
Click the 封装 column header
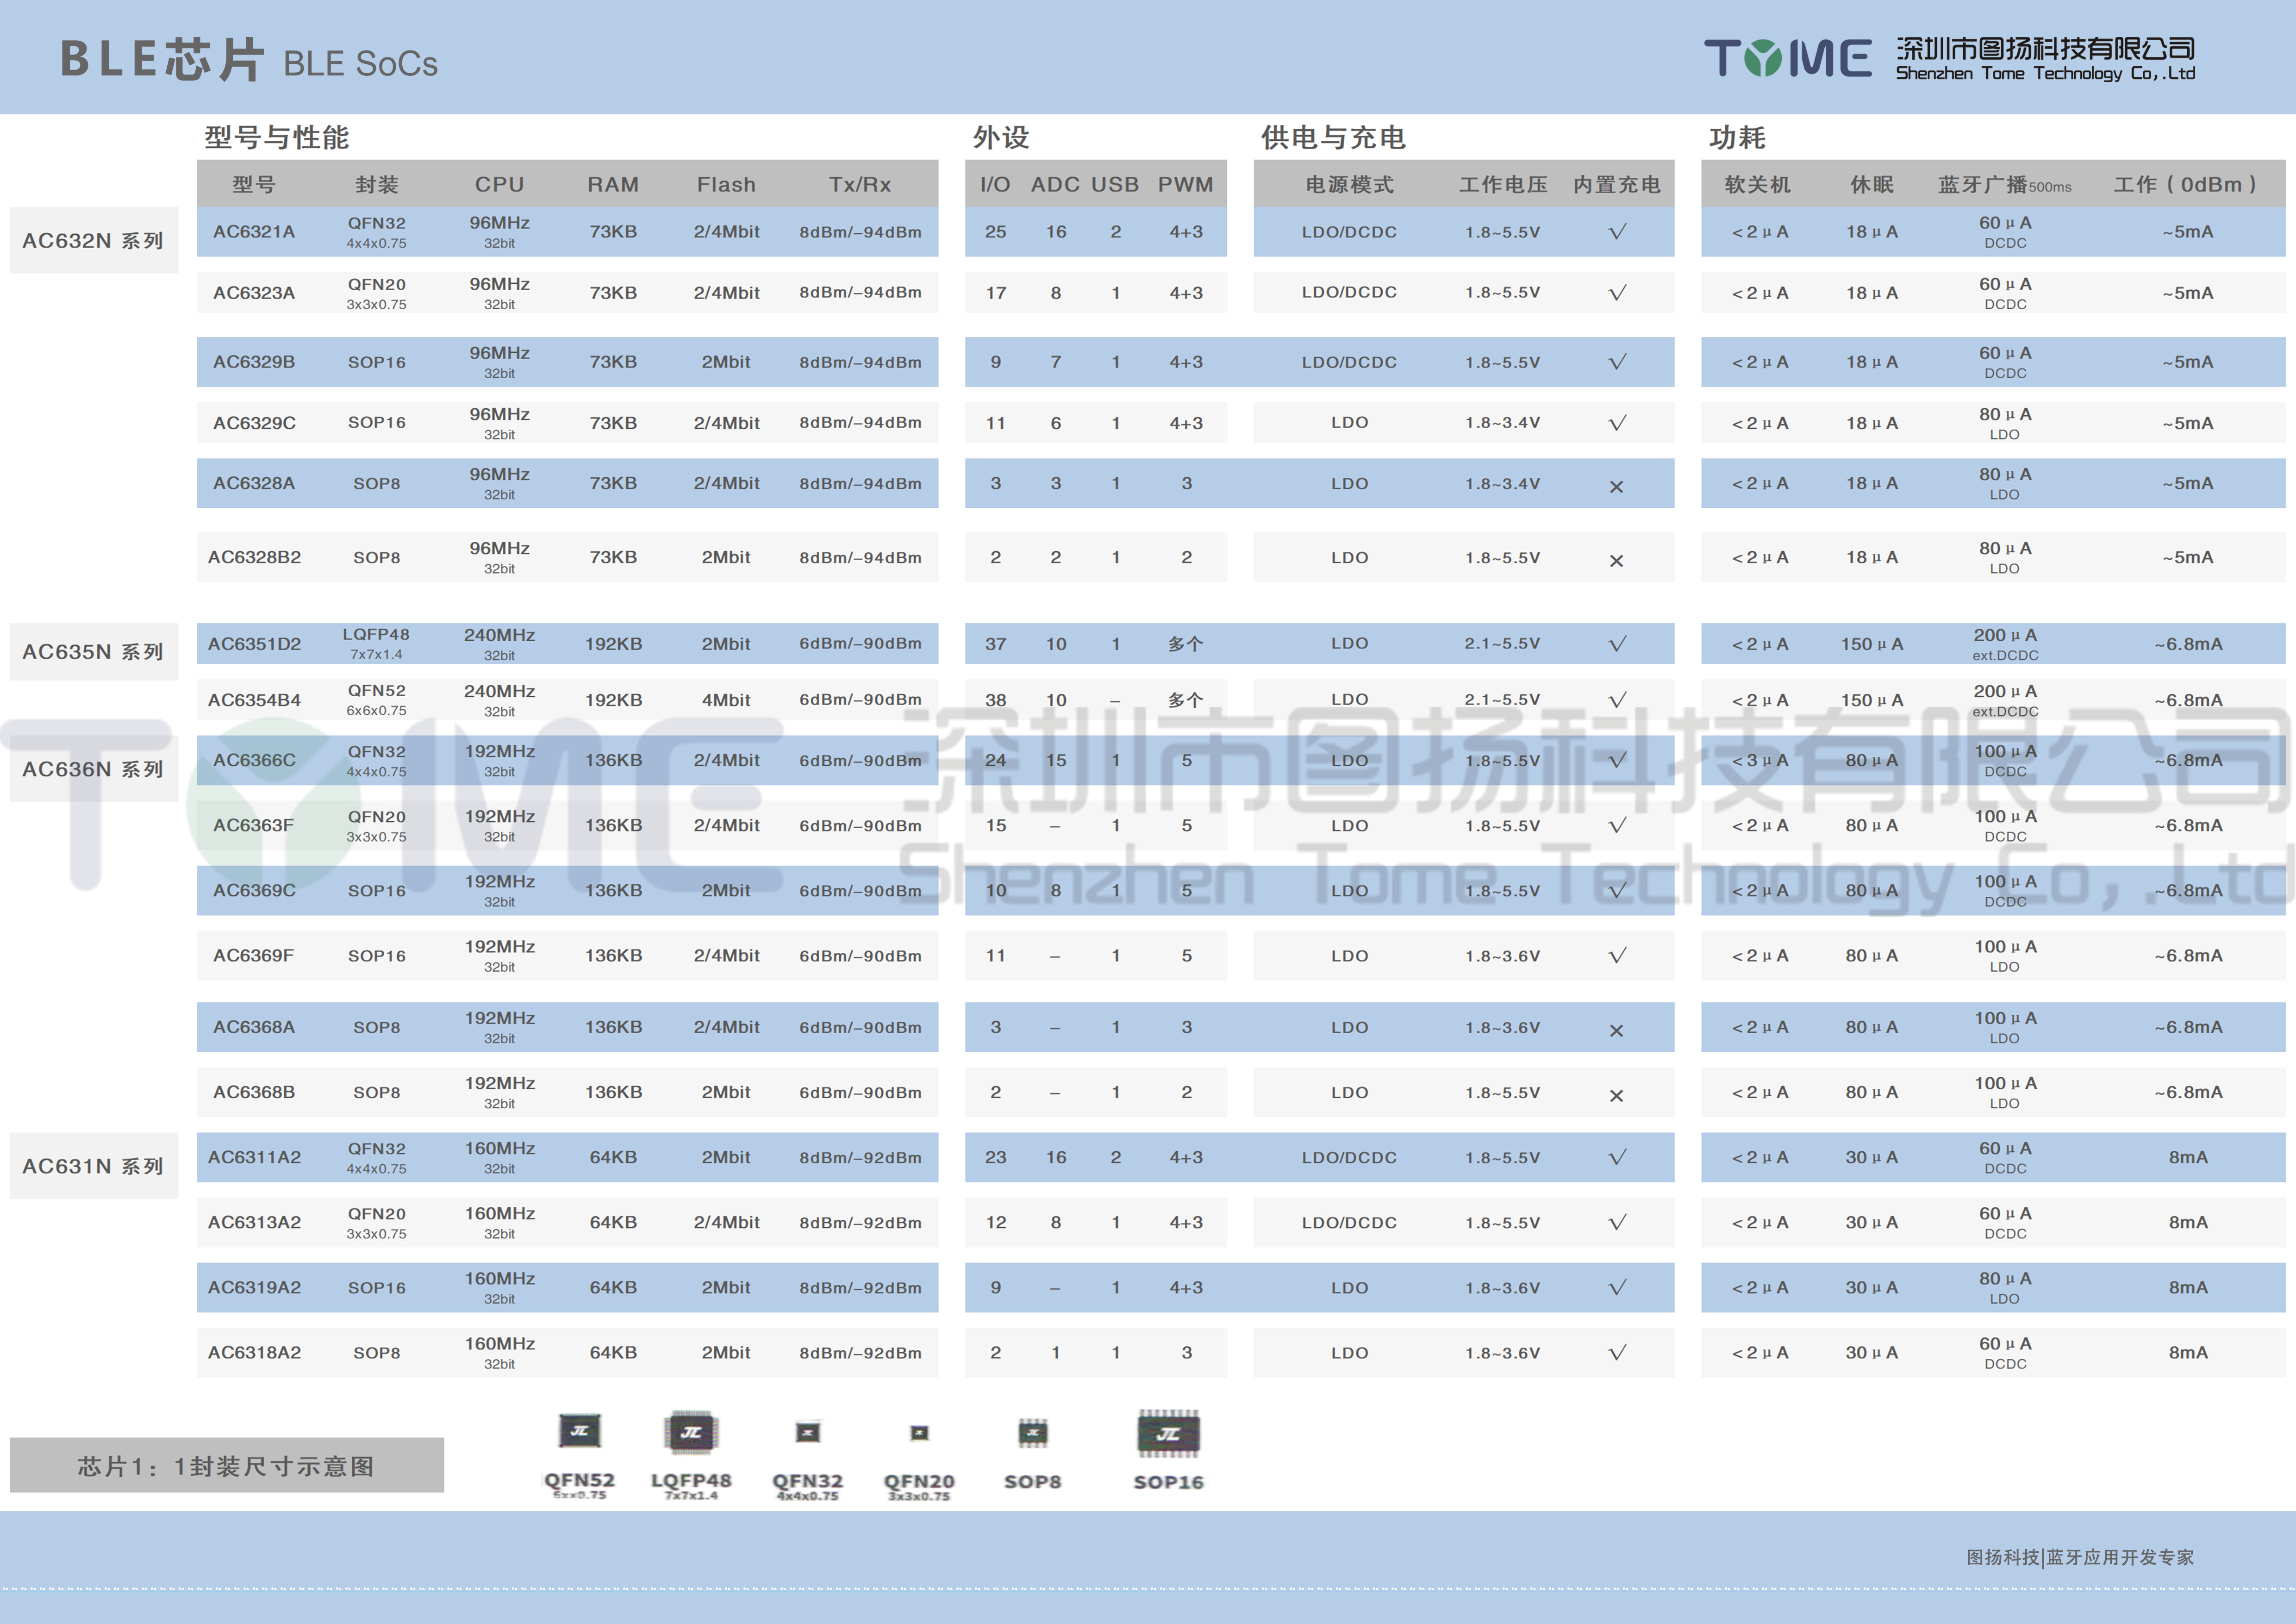pos(377,185)
